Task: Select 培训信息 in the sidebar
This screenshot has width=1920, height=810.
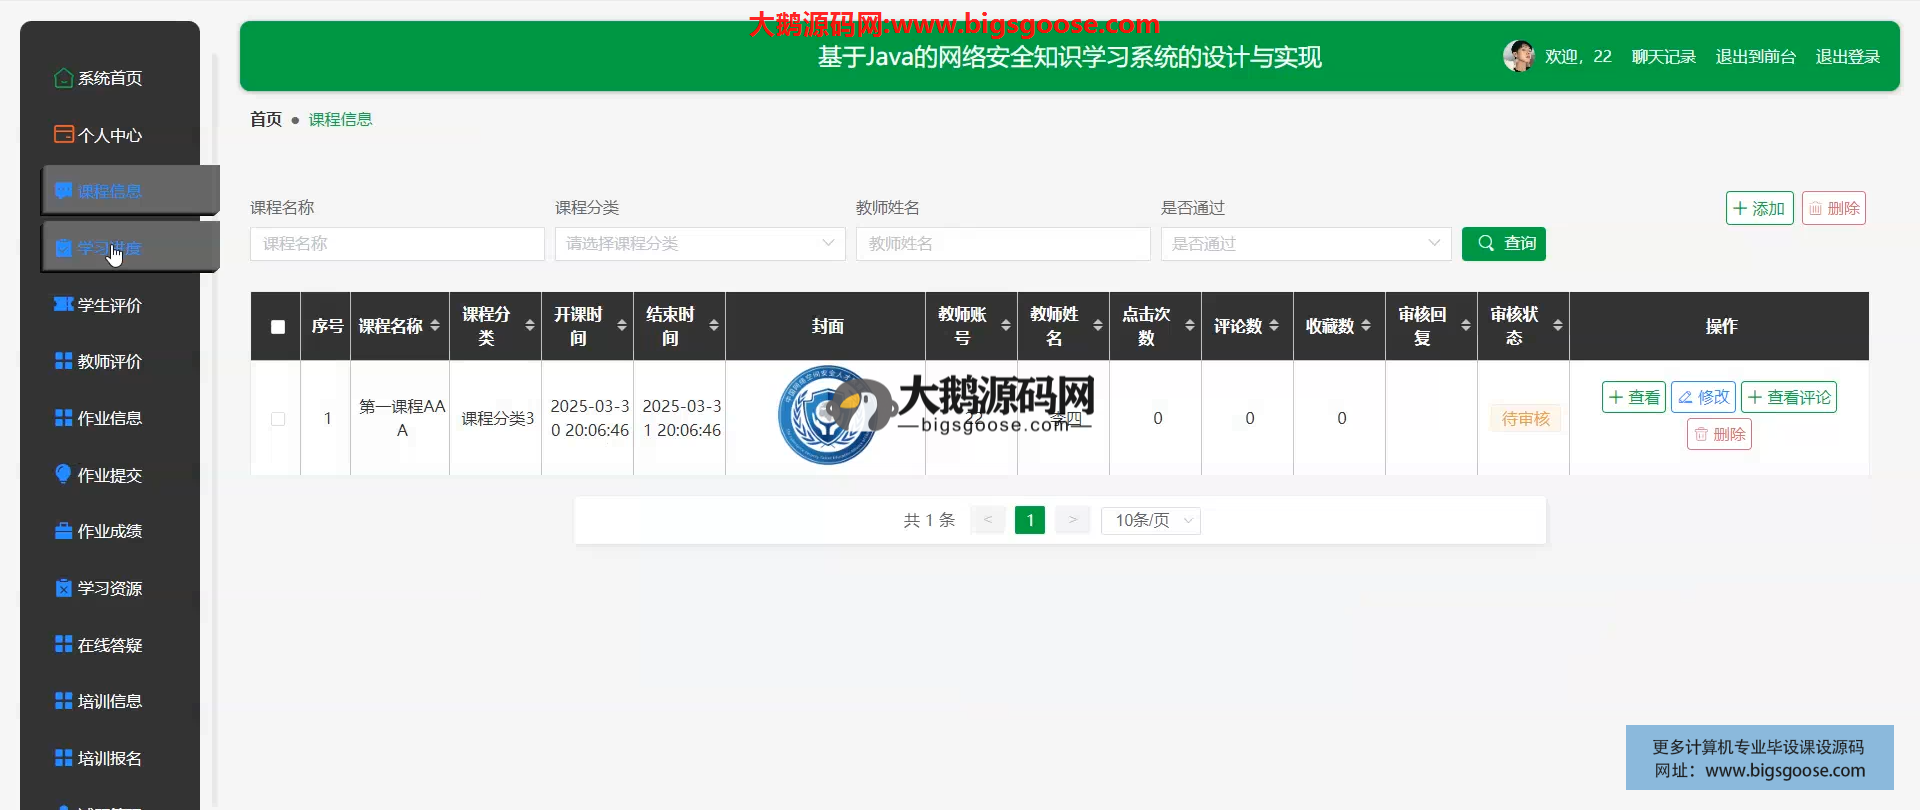Action: click(x=109, y=701)
